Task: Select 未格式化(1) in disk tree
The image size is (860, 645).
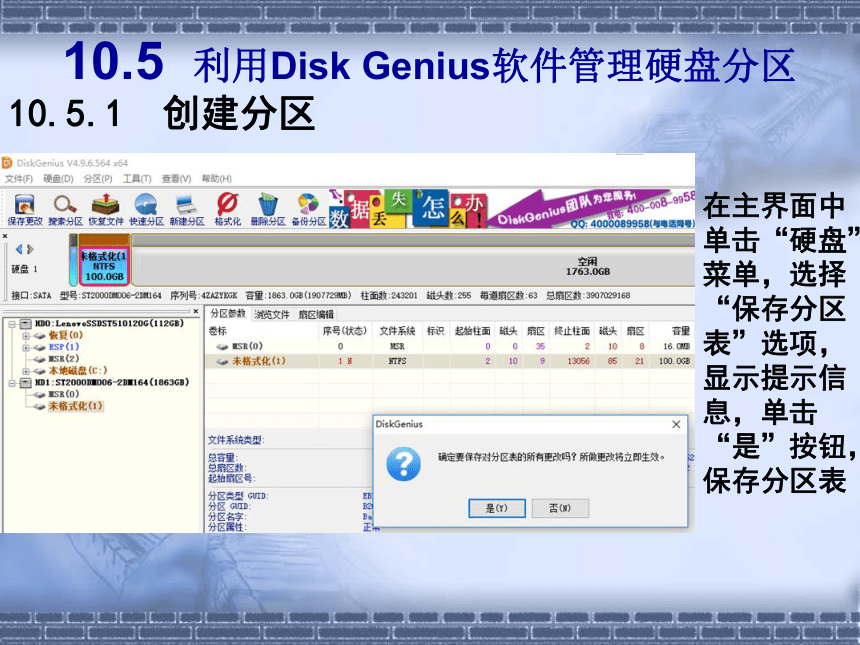Action: click(x=75, y=406)
